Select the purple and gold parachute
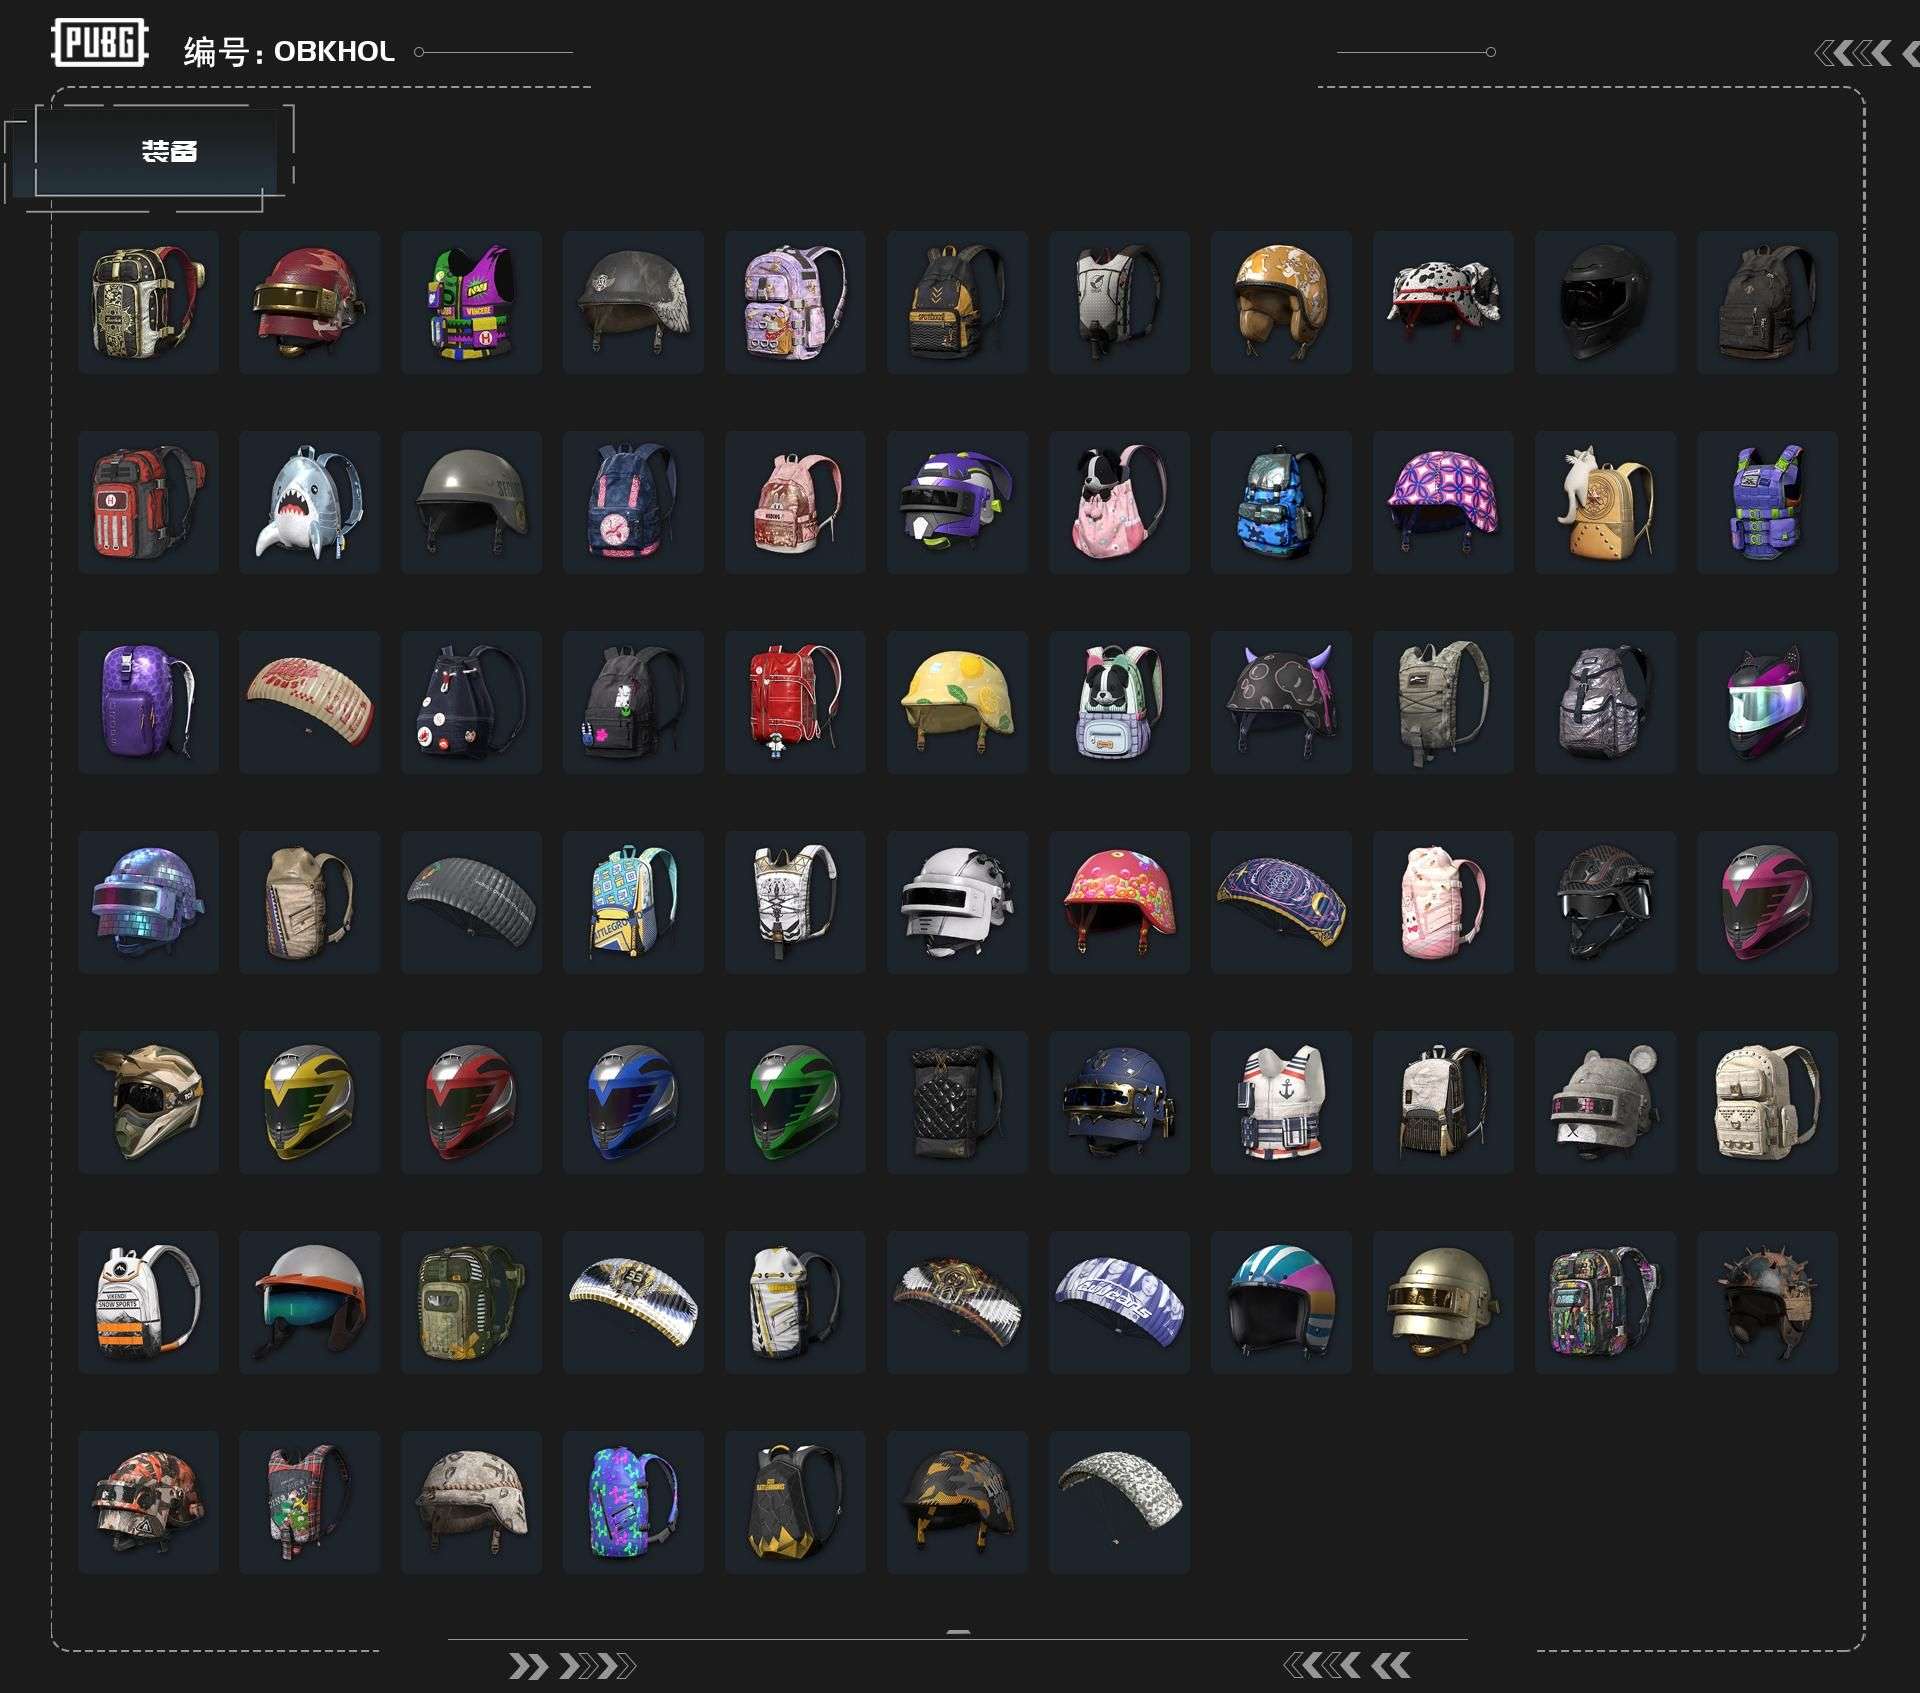Viewport: 1920px width, 1693px height. (x=1282, y=902)
